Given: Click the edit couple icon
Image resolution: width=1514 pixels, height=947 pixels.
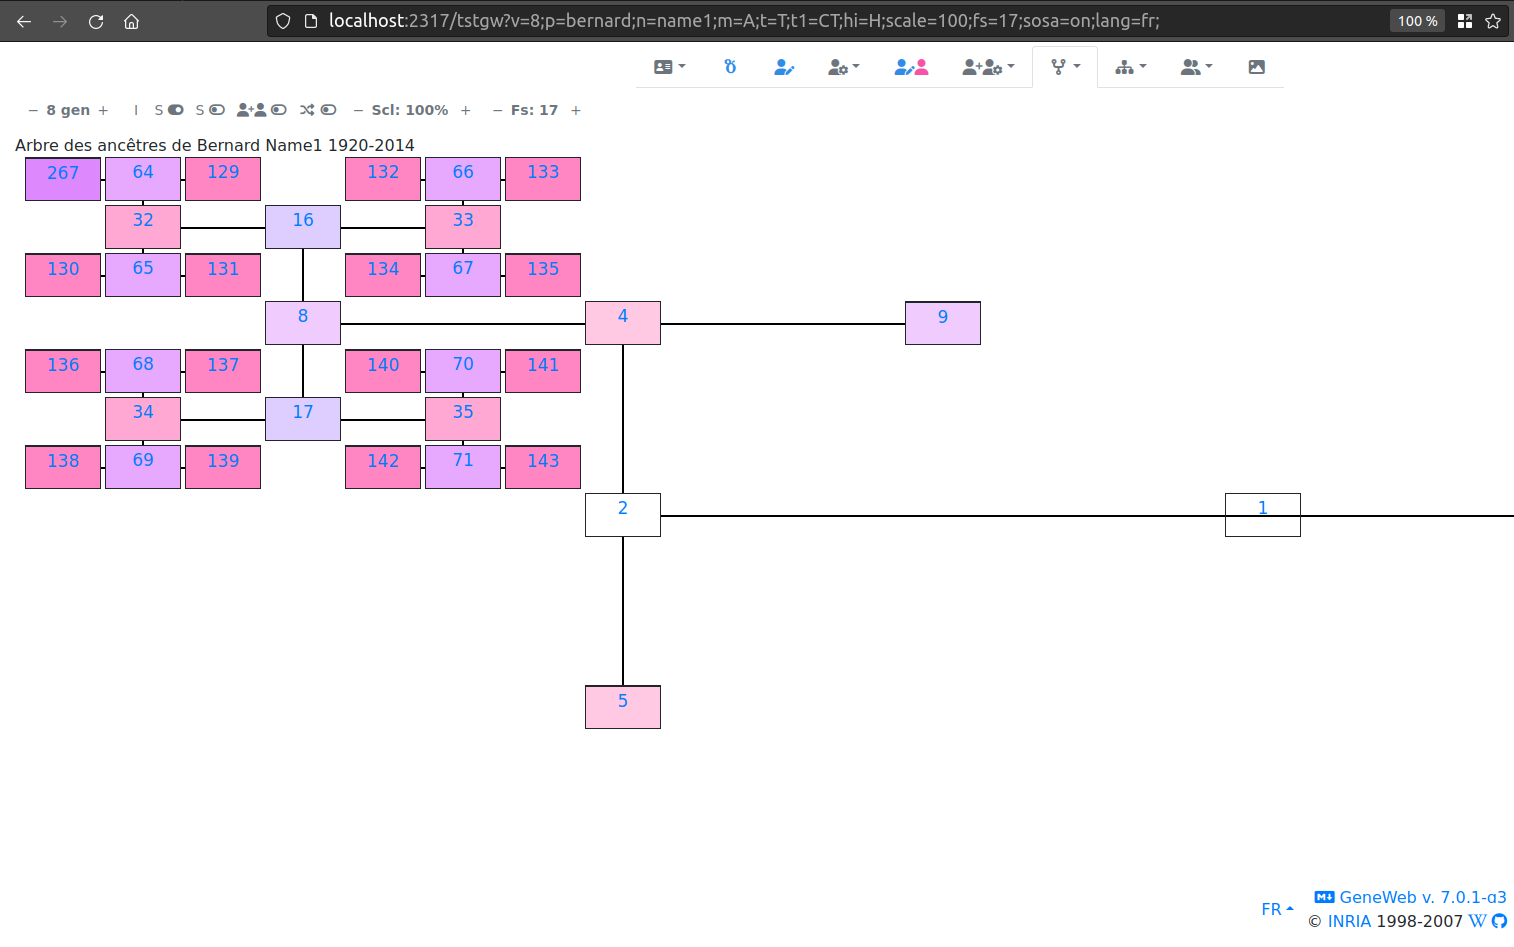Looking at the screenshot, I should coord(911,66).
